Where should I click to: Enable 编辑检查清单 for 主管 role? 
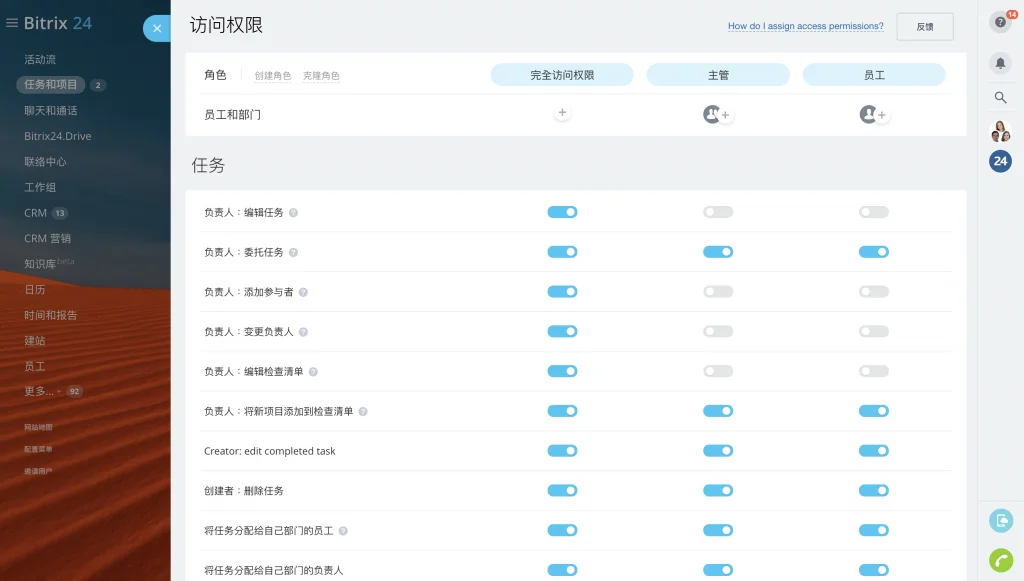point(718,371)
